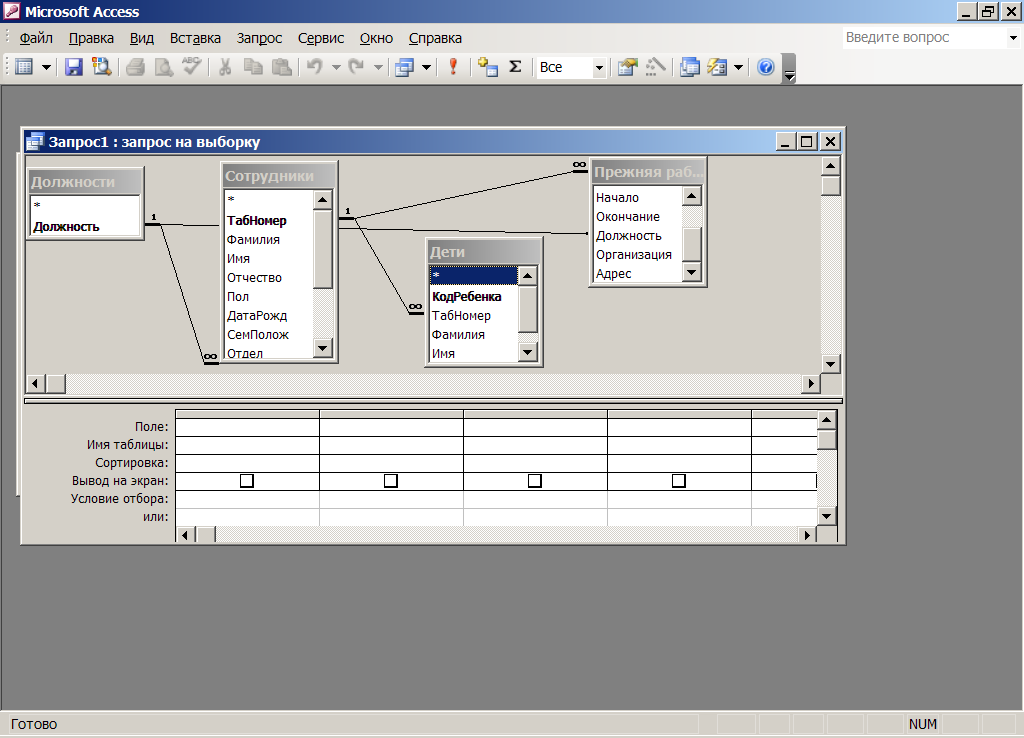Tick the show checkbox in first grid column
This screenshot has width=1024, height=738.
(247, 481)
